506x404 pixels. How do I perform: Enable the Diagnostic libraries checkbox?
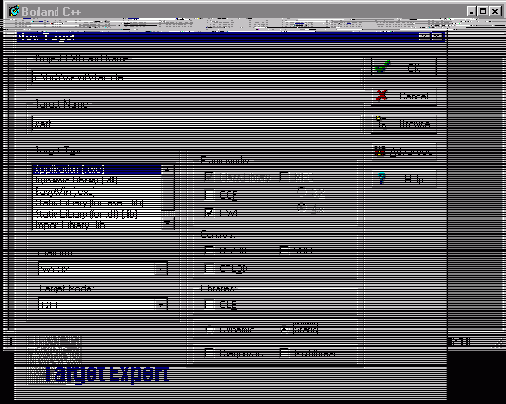click(209, 353)
